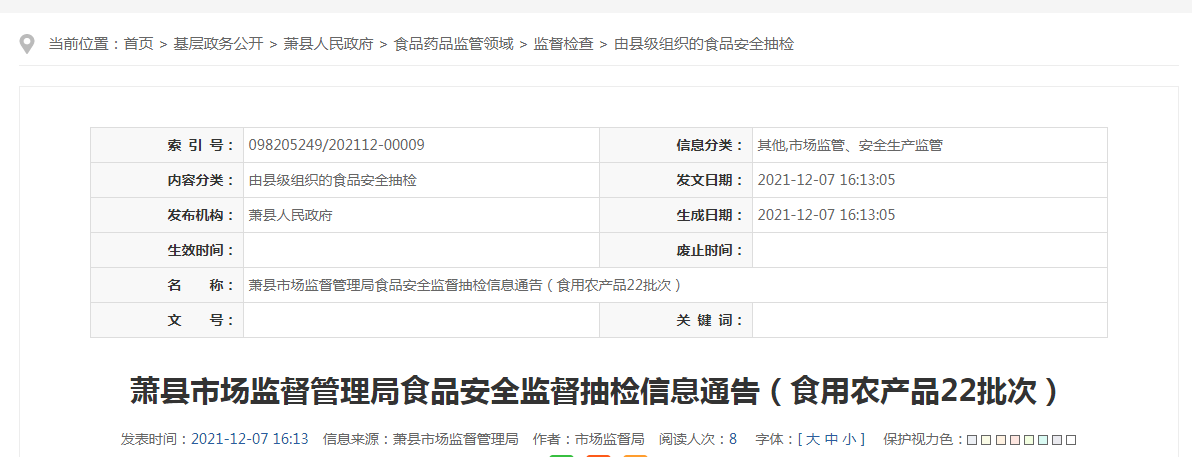Pick the first 保护视力色 color square
The width and height of the screenshot is (1192, 457).
click(x=972, y=440)
